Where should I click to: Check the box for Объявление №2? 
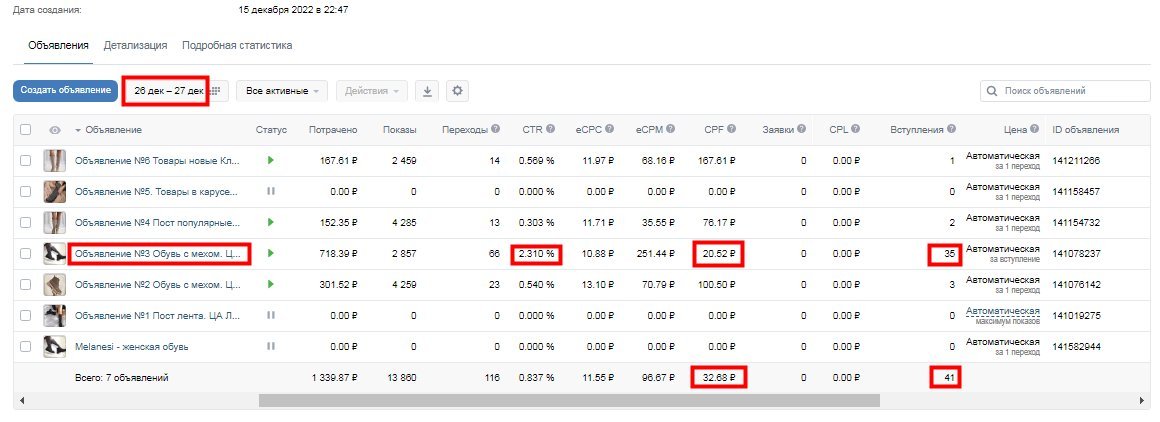point(26,284)
